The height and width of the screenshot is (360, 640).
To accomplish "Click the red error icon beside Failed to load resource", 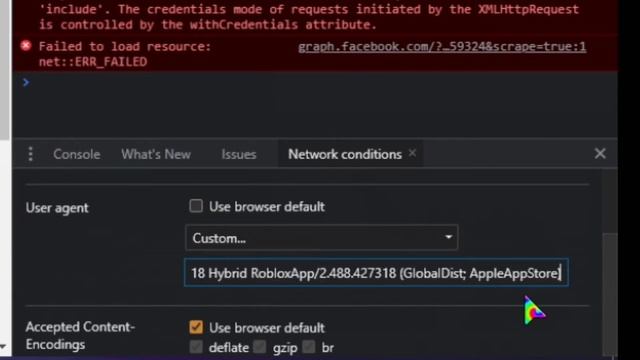I will point(26,46).
